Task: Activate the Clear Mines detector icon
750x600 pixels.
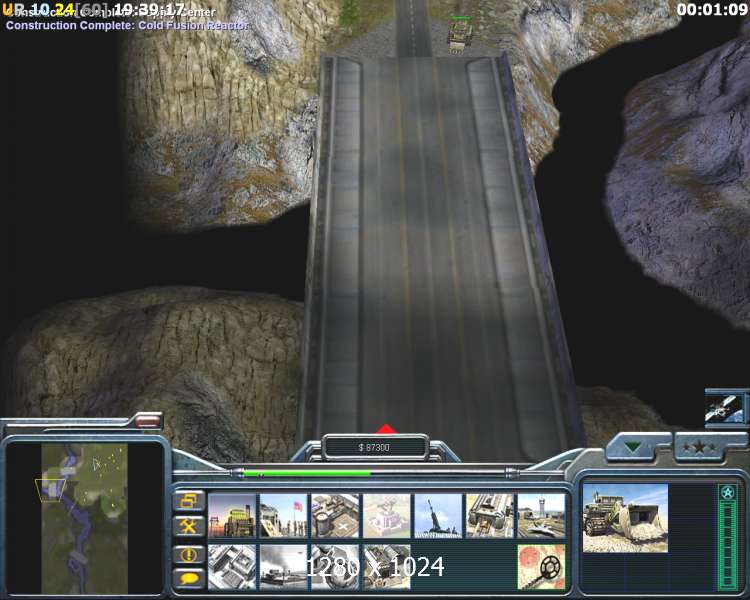Action: coord(541,567)
